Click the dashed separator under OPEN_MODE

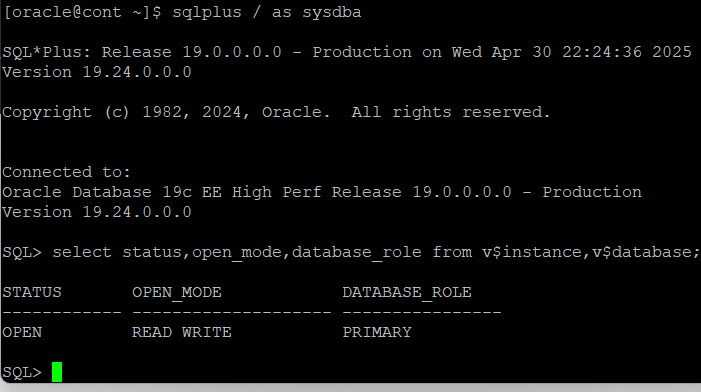coord(232,312)
